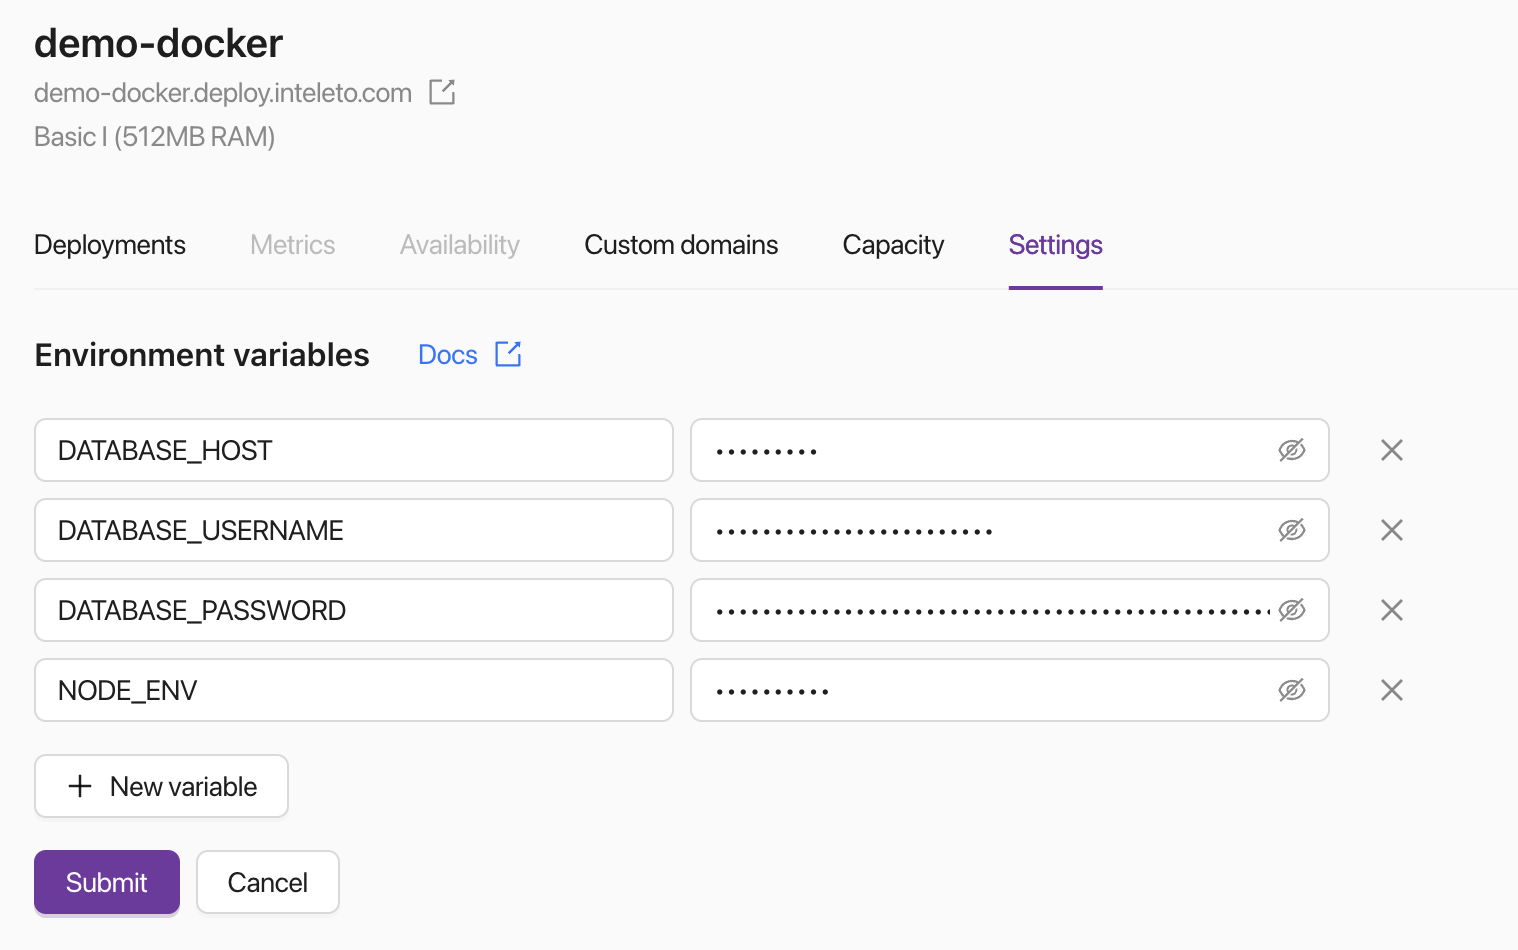Add a new environment variable

click(x=161, y=786)
